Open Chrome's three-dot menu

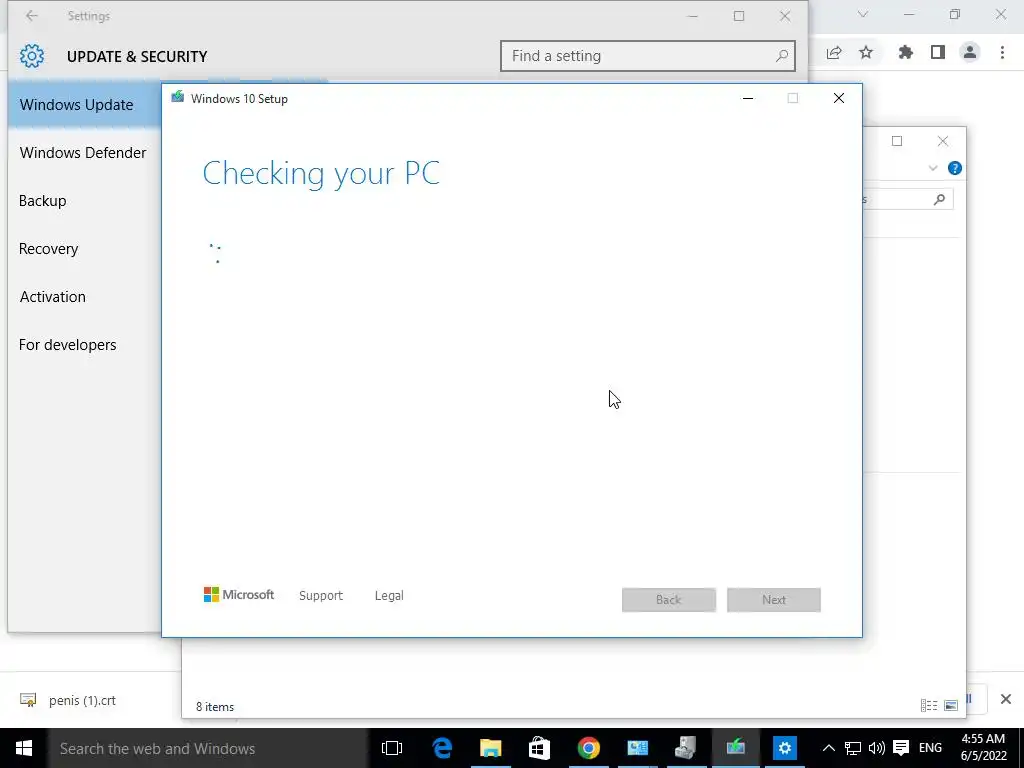tap(1002, 53)
